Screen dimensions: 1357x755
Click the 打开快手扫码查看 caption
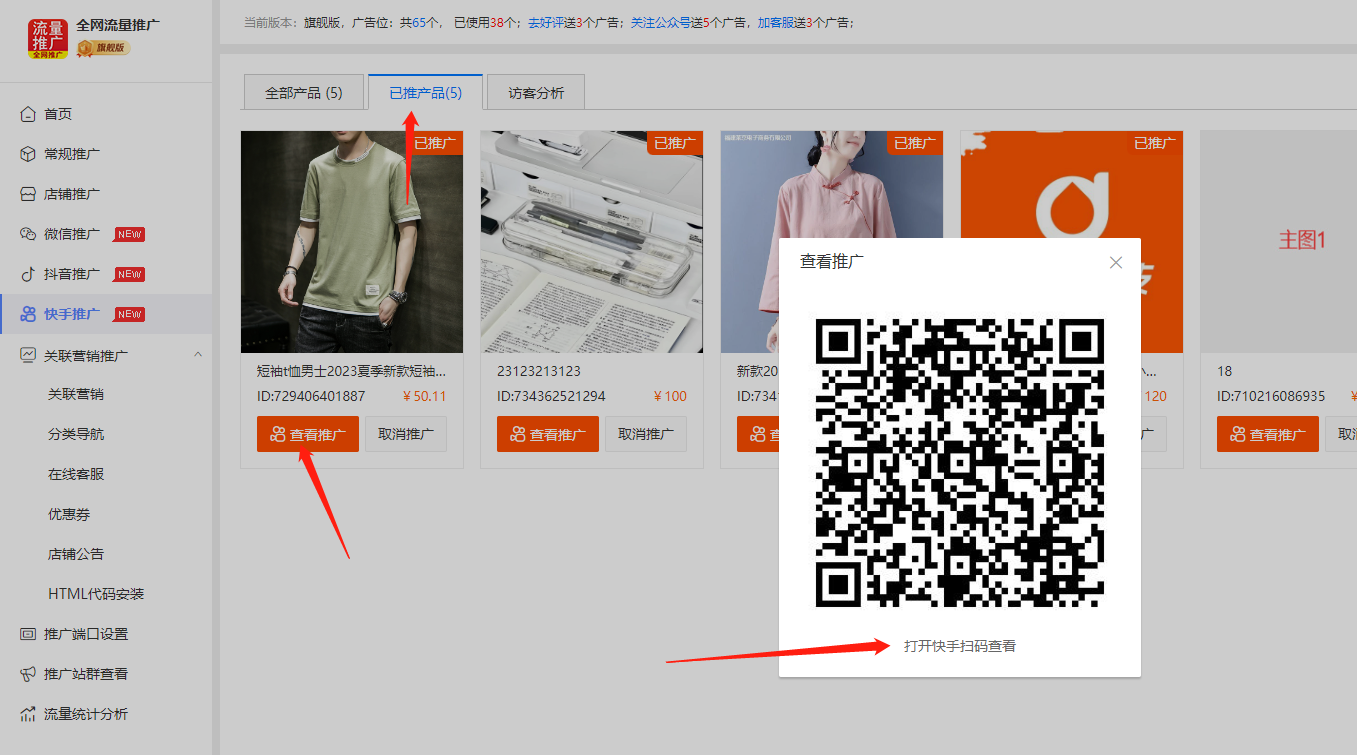[960, 646]
